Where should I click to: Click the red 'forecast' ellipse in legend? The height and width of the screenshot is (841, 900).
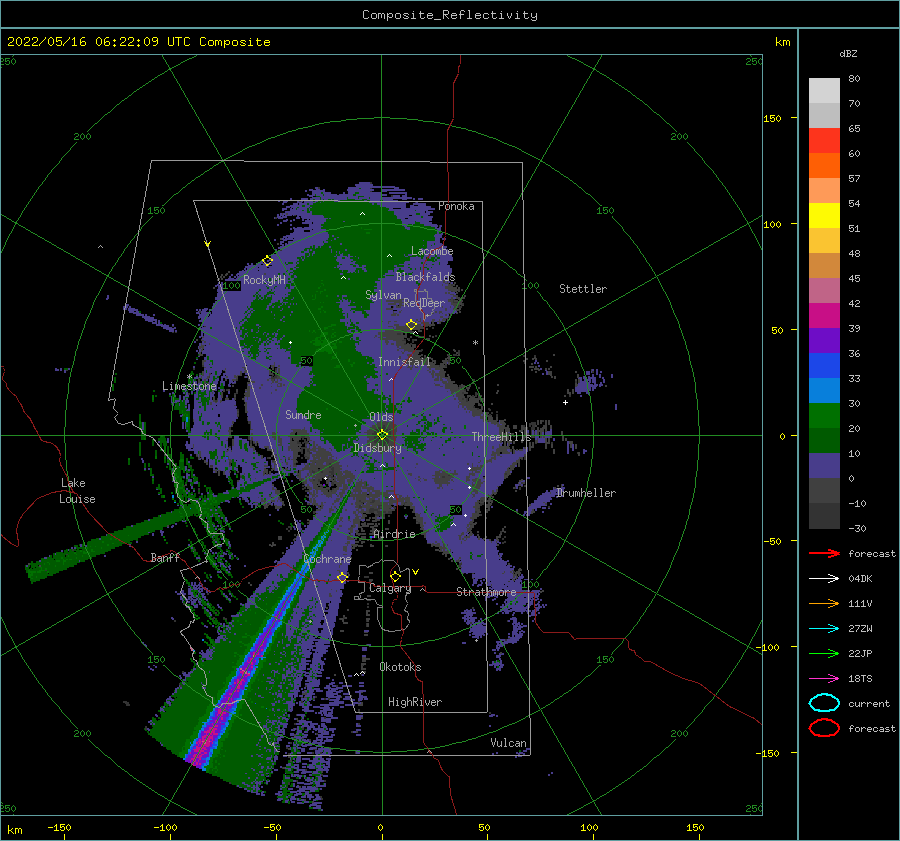click(824, 728)
